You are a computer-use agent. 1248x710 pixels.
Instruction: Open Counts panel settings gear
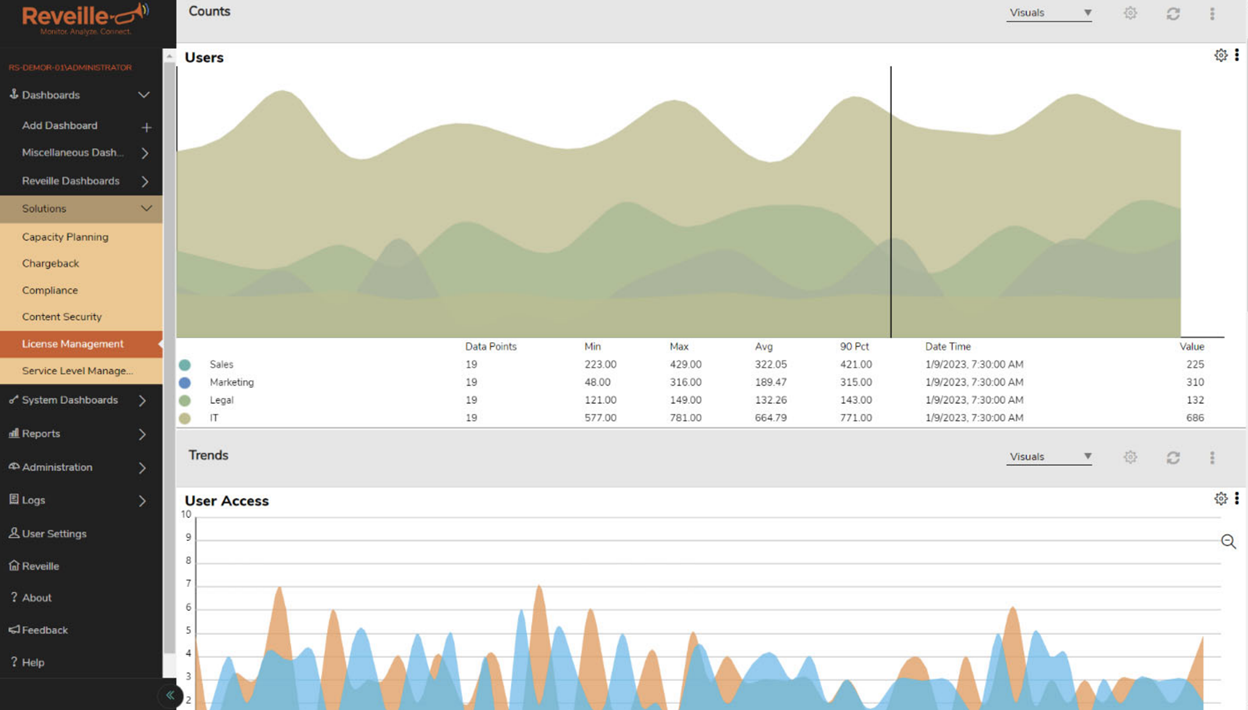(1130, 13)
